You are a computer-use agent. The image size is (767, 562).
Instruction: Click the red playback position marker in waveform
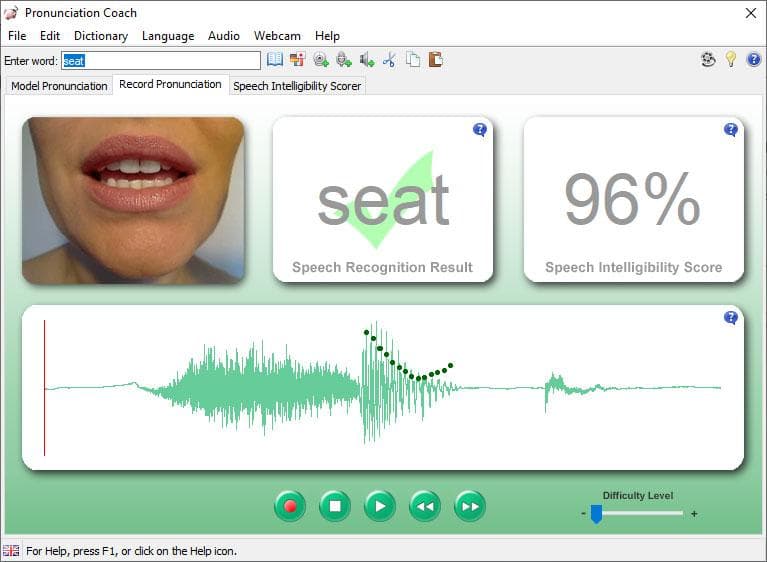(x=45, y=388)
